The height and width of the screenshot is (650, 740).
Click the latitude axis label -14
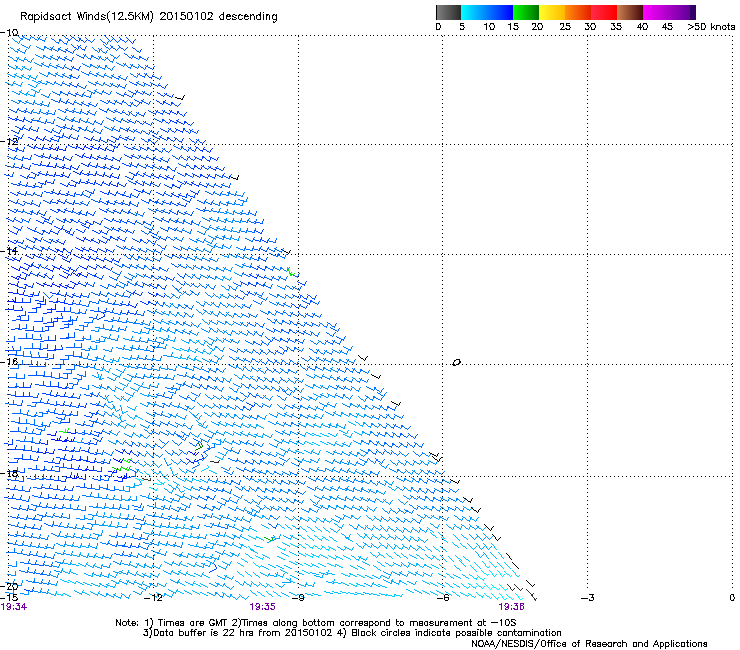click(x=9, y=251)
